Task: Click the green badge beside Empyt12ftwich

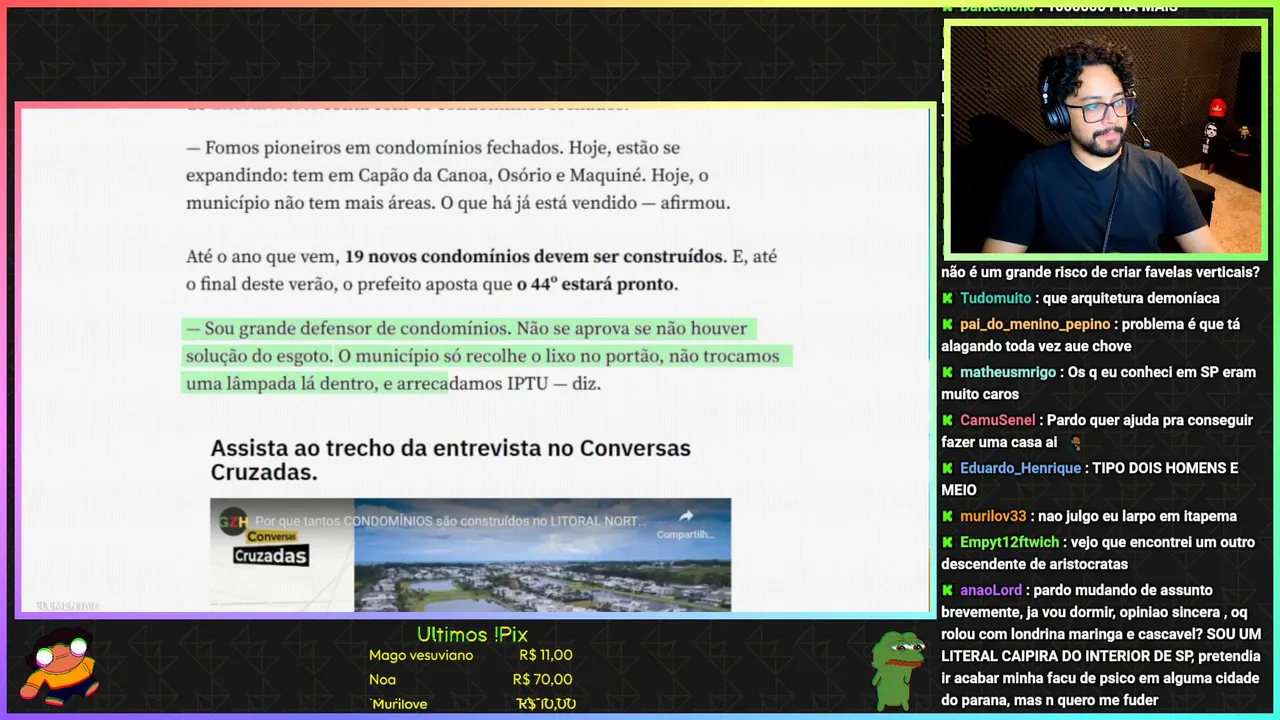Action: click(947, 542)
